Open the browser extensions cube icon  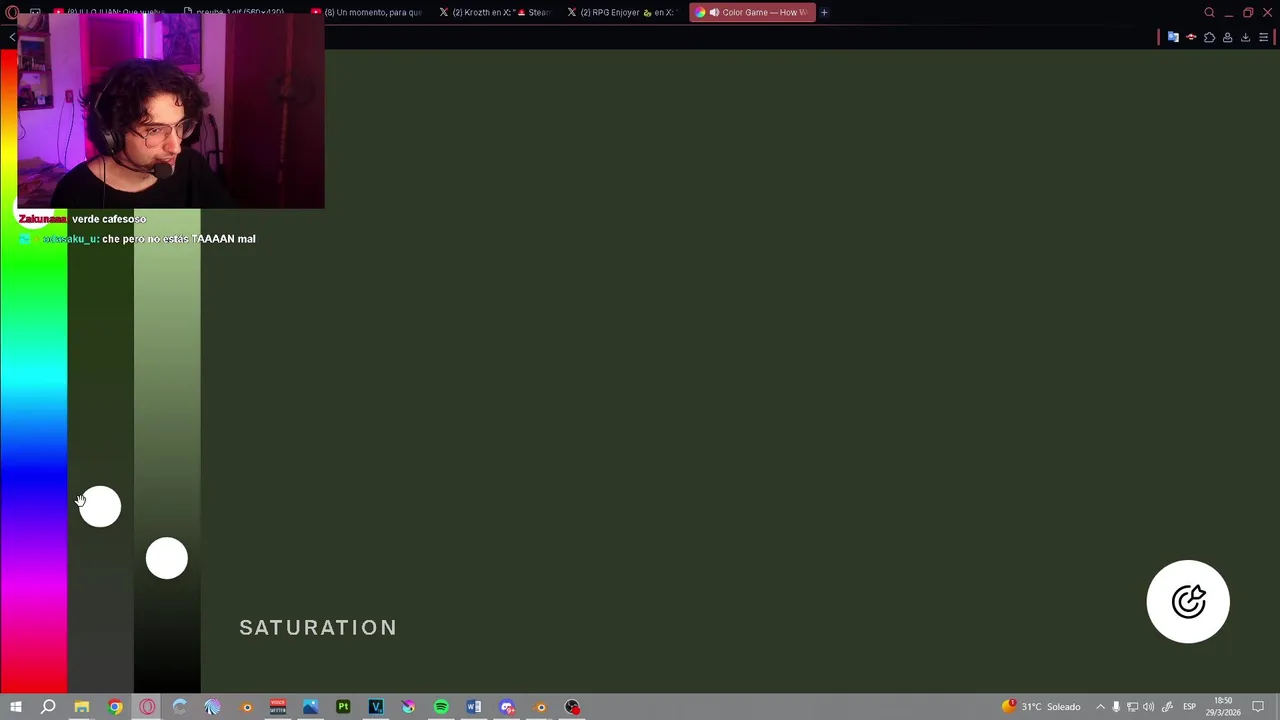coord(1209,37)
